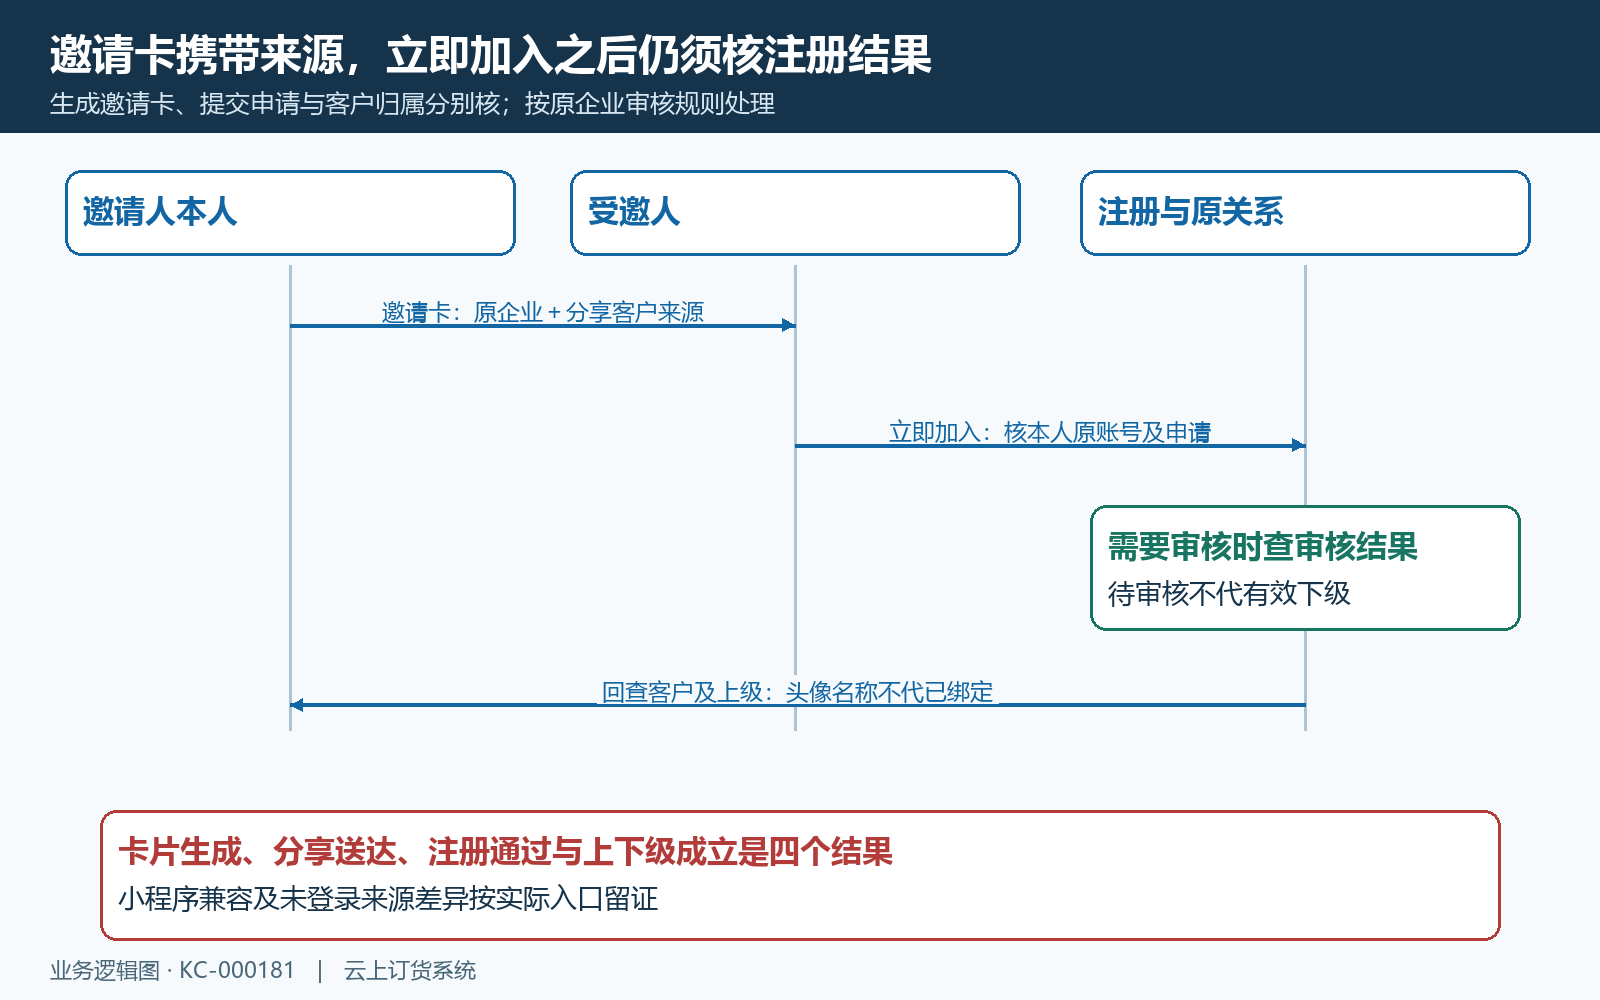Viewport: 1600px width, 1000px height.
Task: Click the 注册与原关系 participant box
Action: point(1305,213)
